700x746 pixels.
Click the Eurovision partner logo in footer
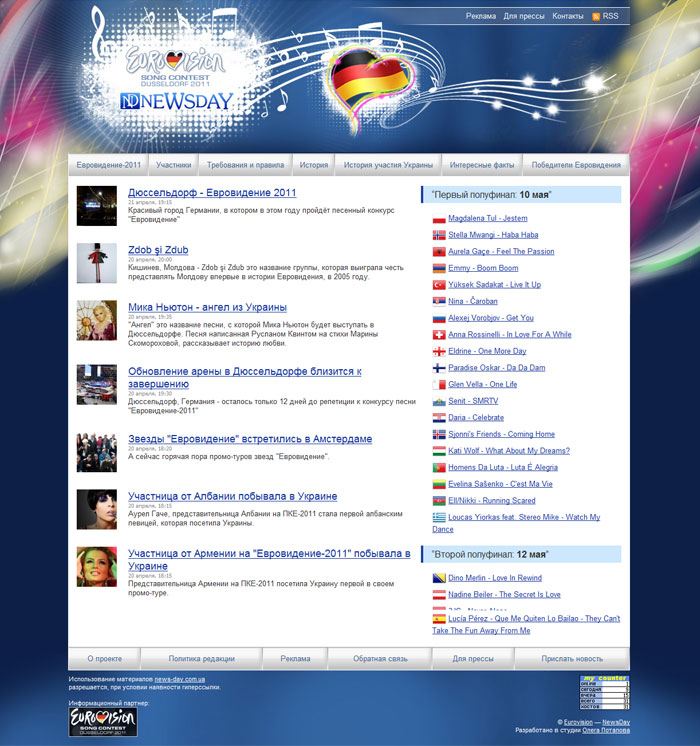(x=103, y=722)
